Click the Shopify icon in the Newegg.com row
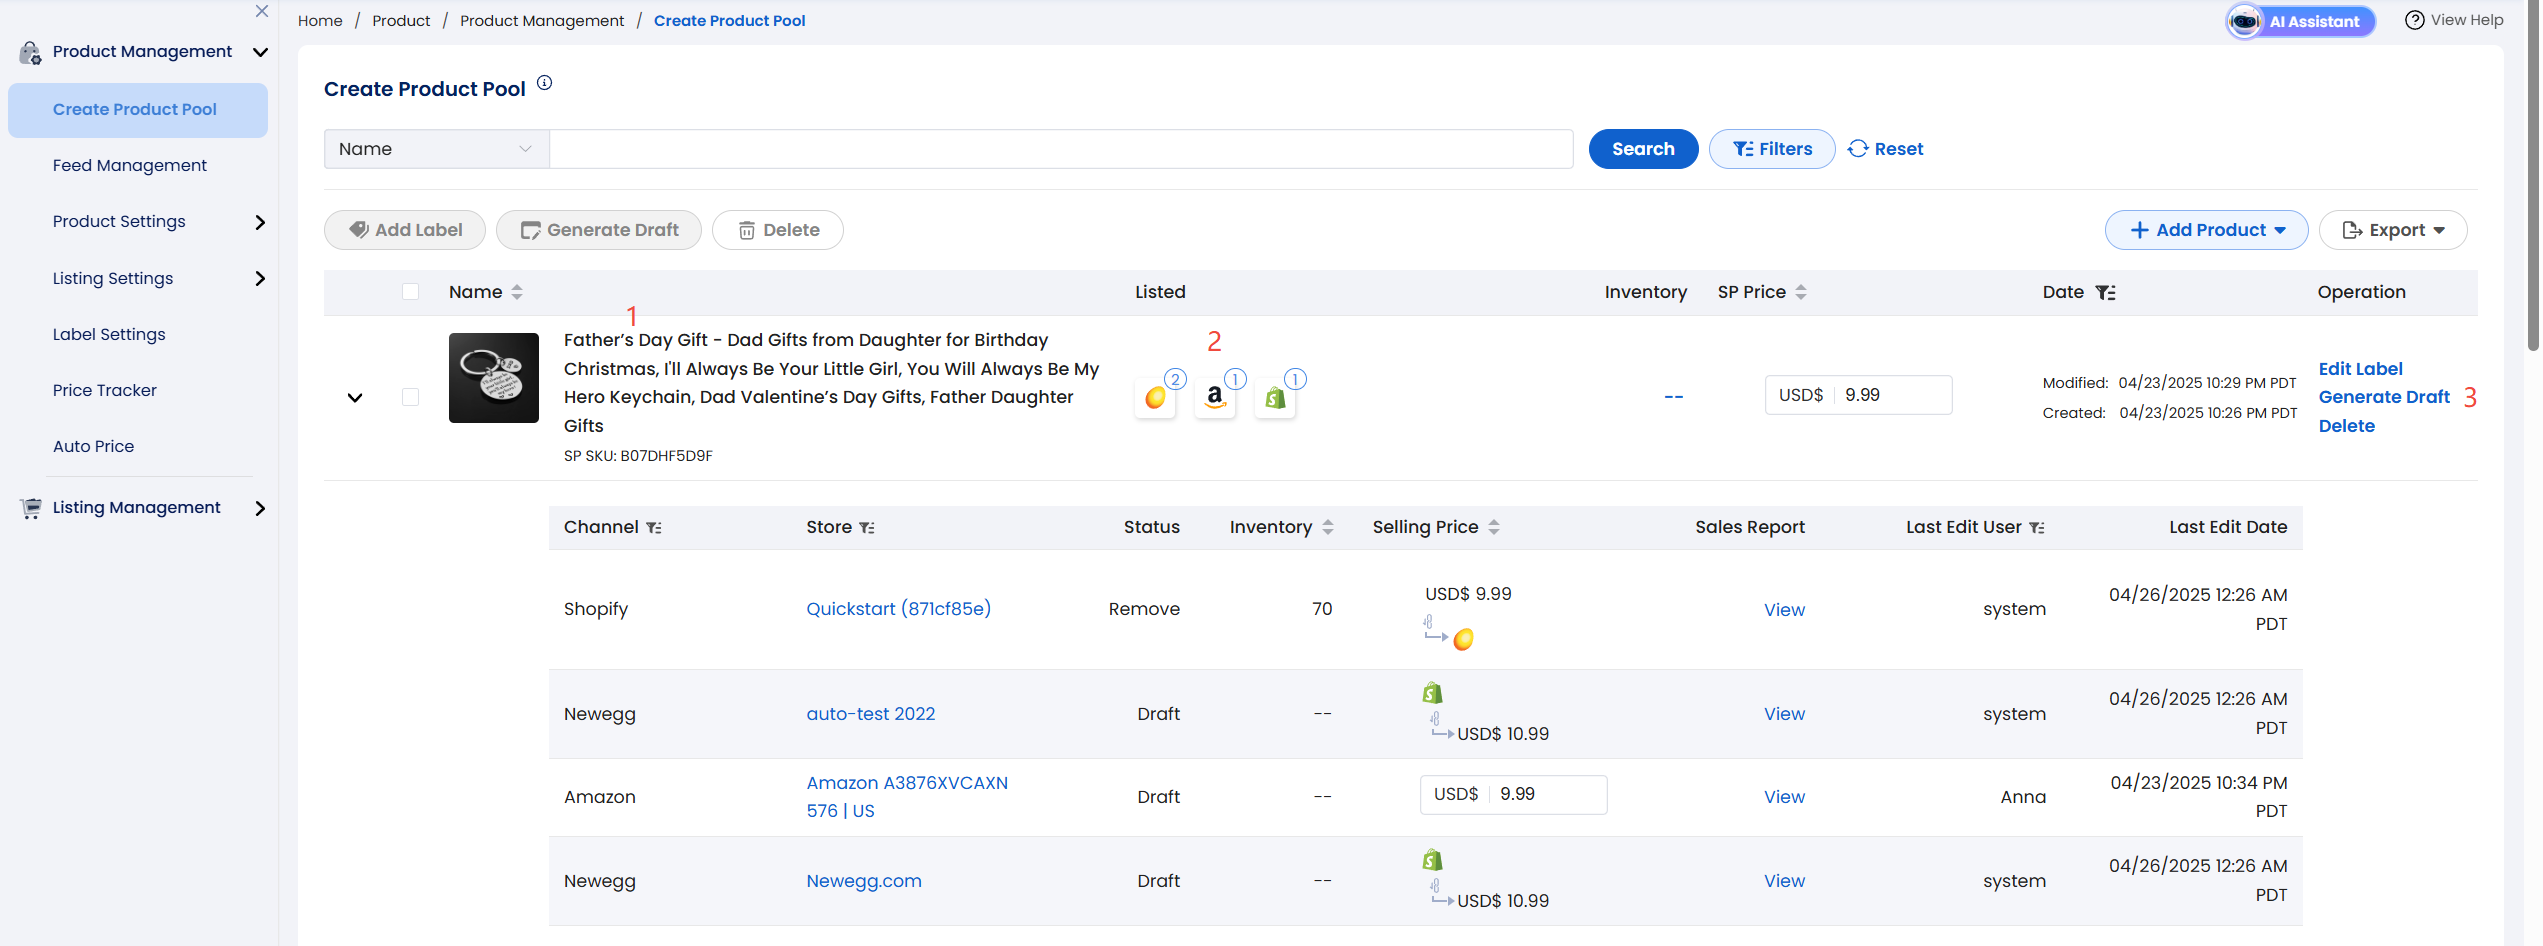This screenshot has height=946, width=2543. [x=1432, y=859]
